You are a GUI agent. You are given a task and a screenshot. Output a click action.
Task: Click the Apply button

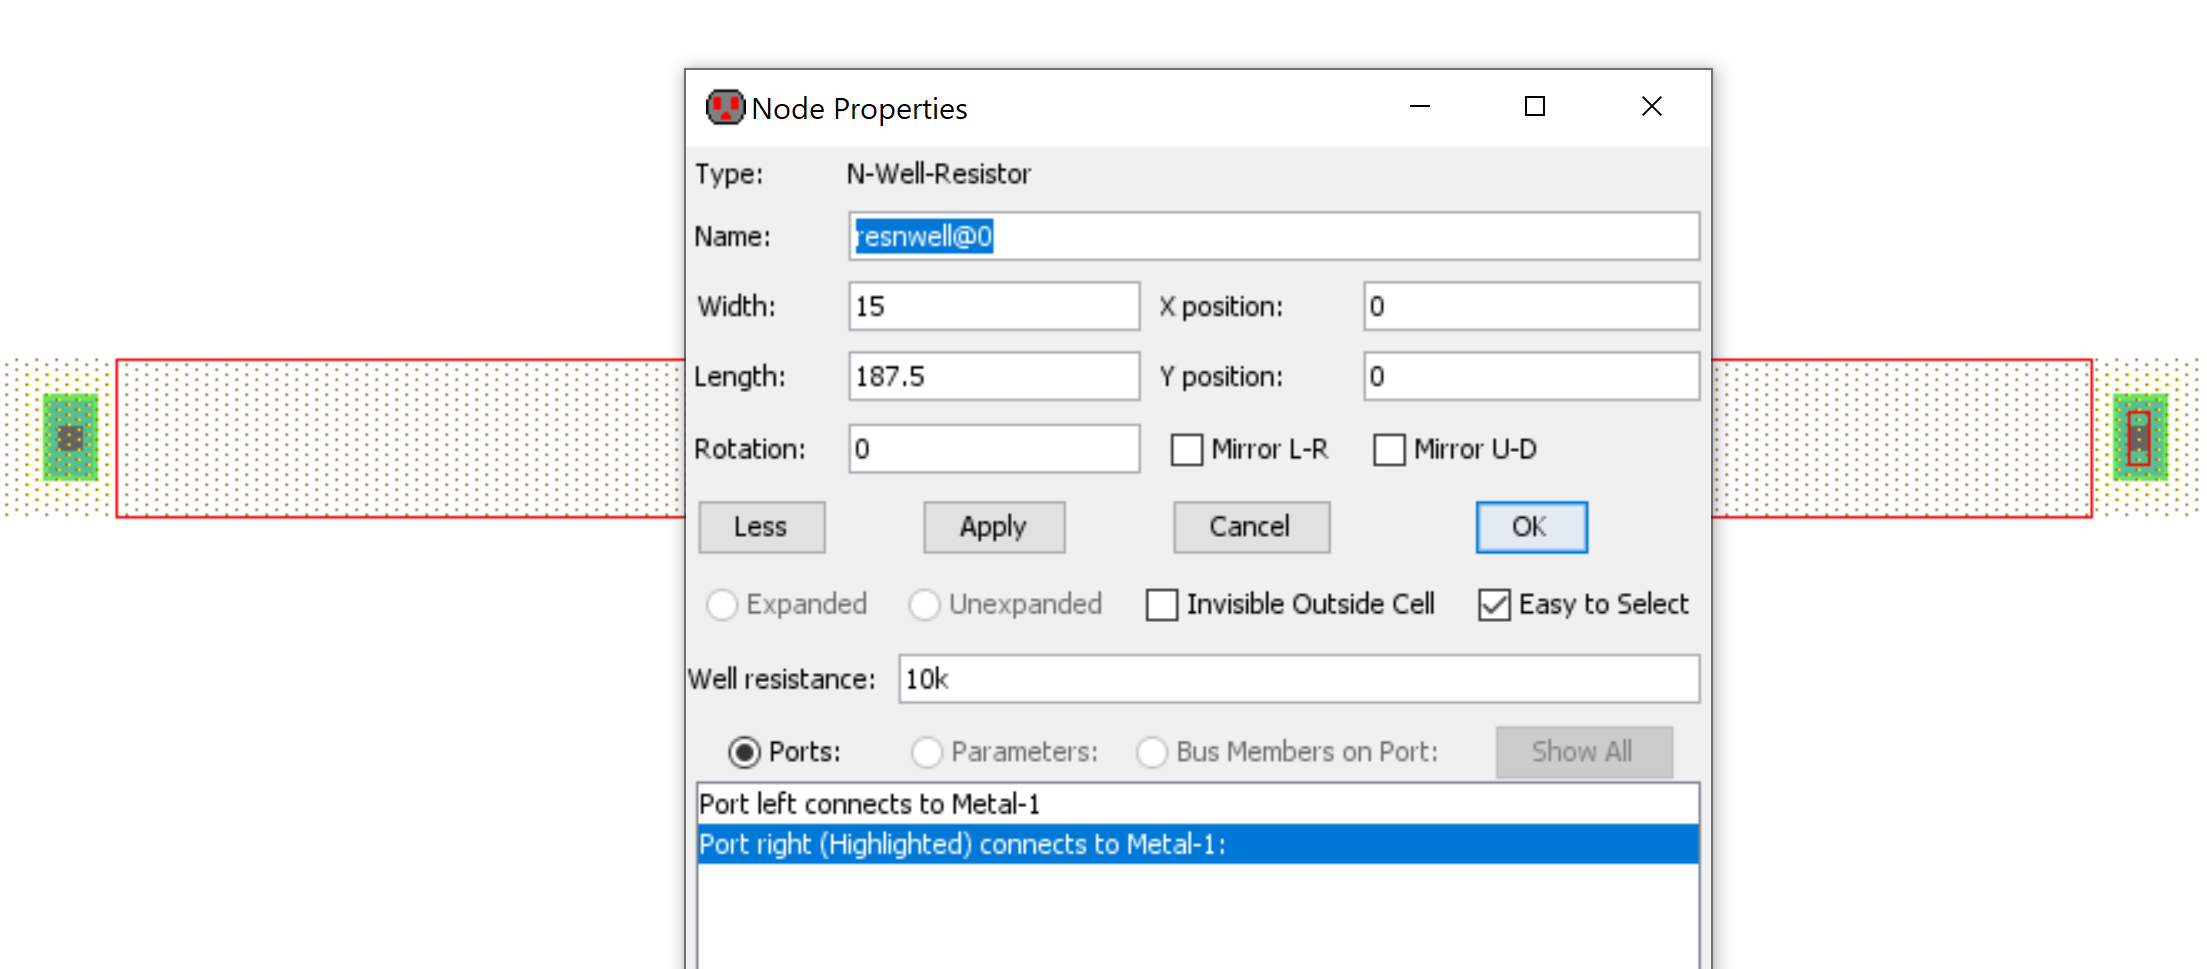[993, 527]
